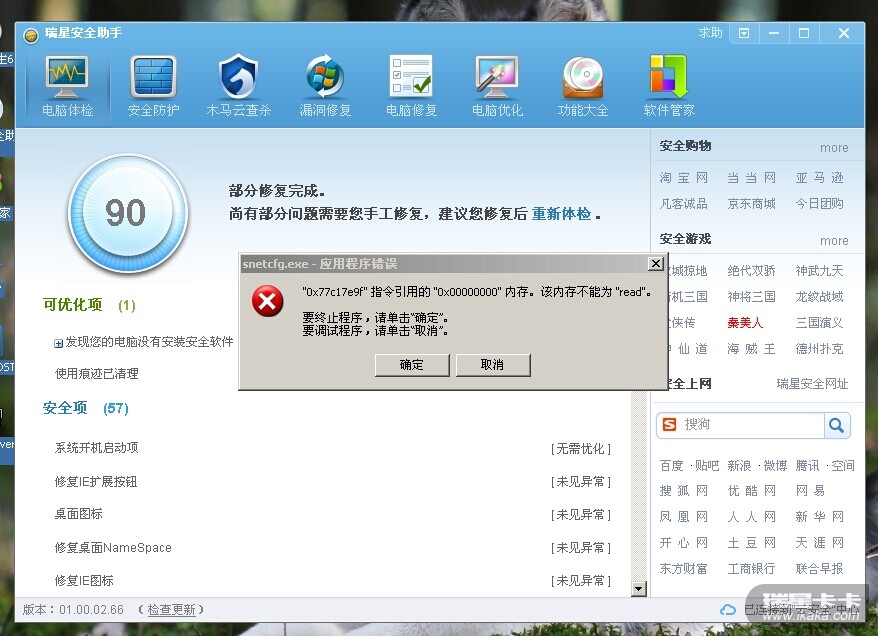Open more under 安全游戏
Screen dimensions: 878x636
coord(834,241)
